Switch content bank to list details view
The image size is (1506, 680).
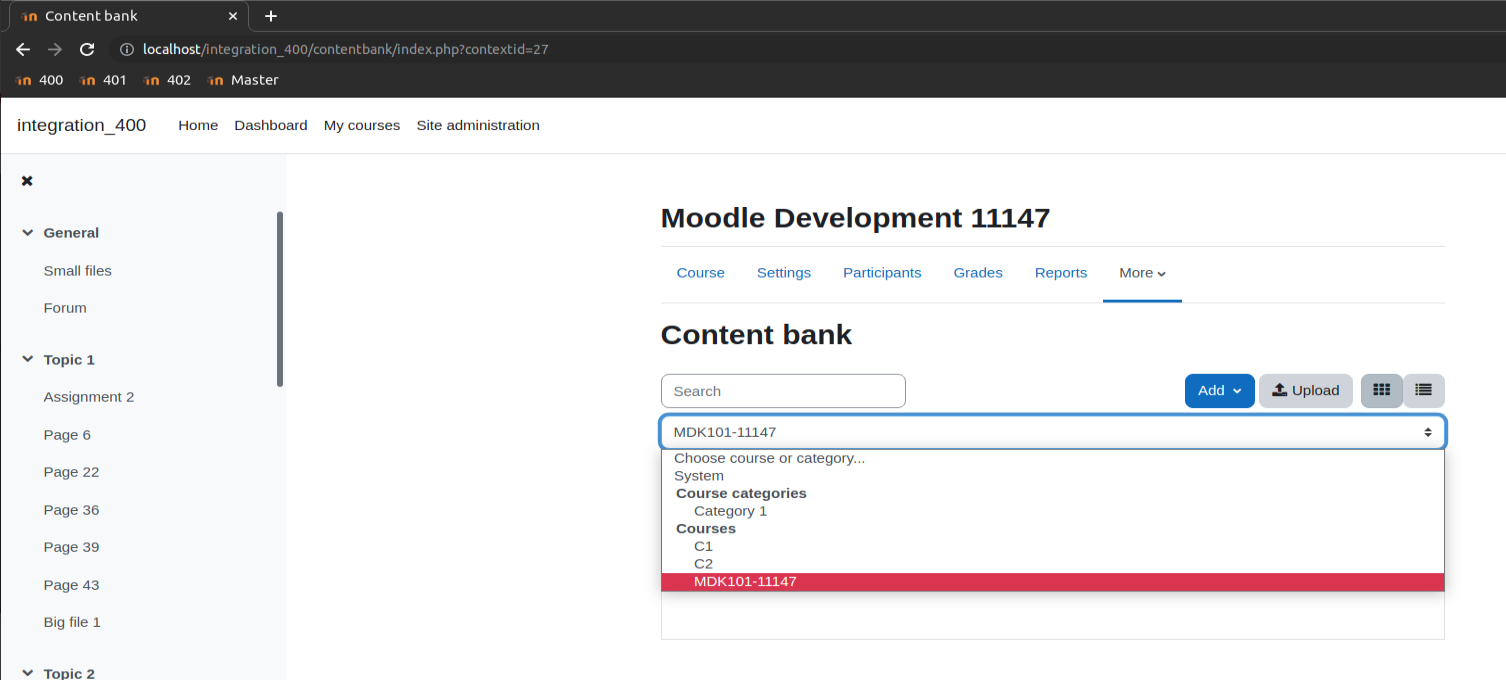[1424, 391]
